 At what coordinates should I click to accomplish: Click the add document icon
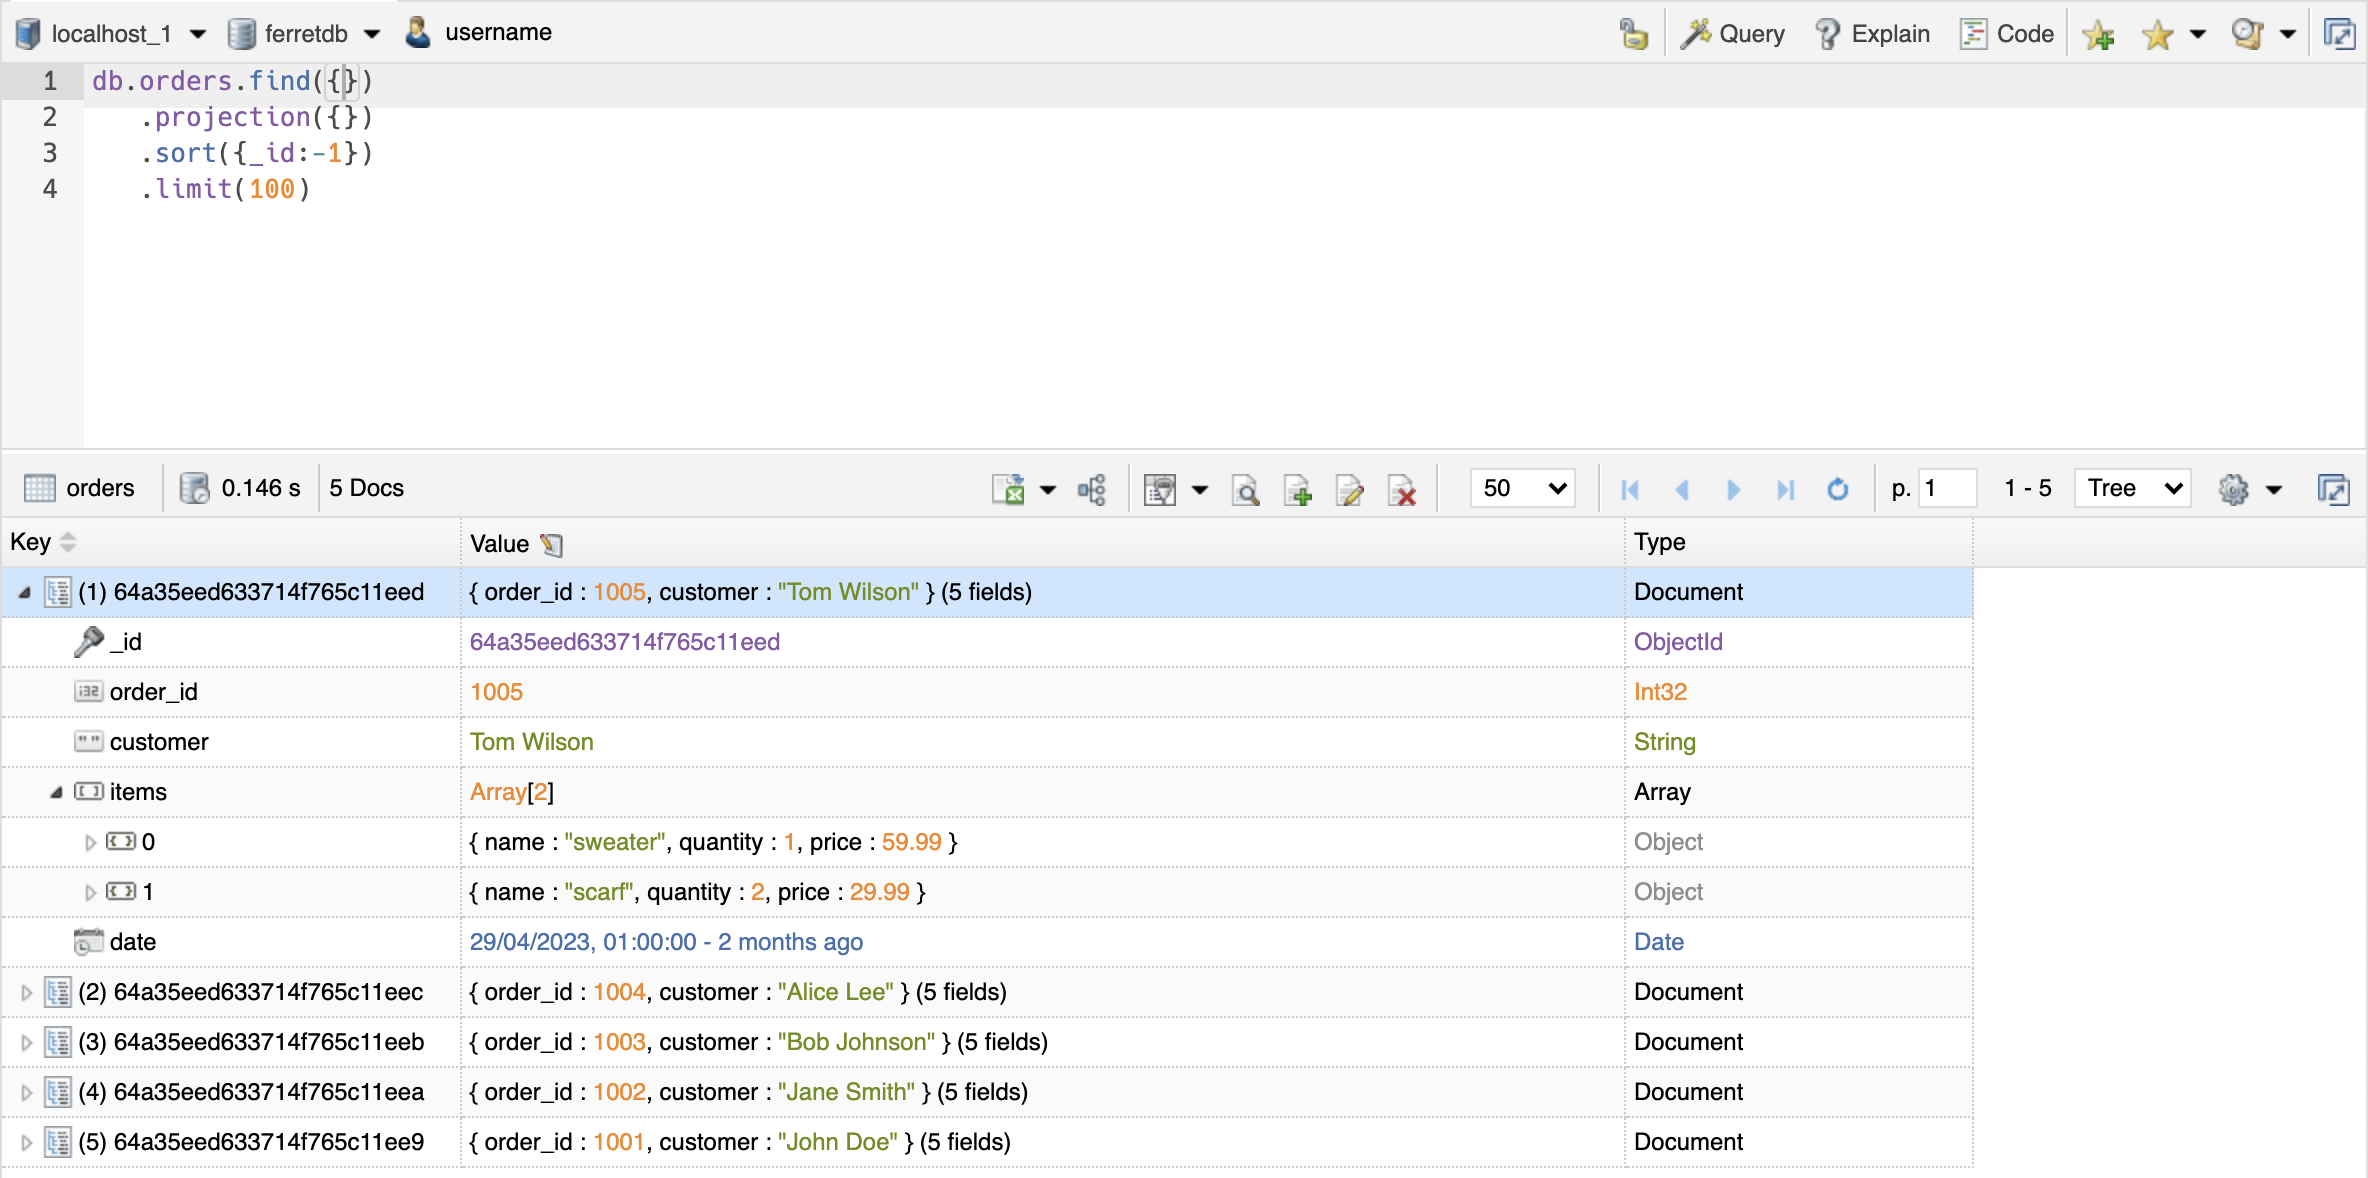[x=1297, y=490]
